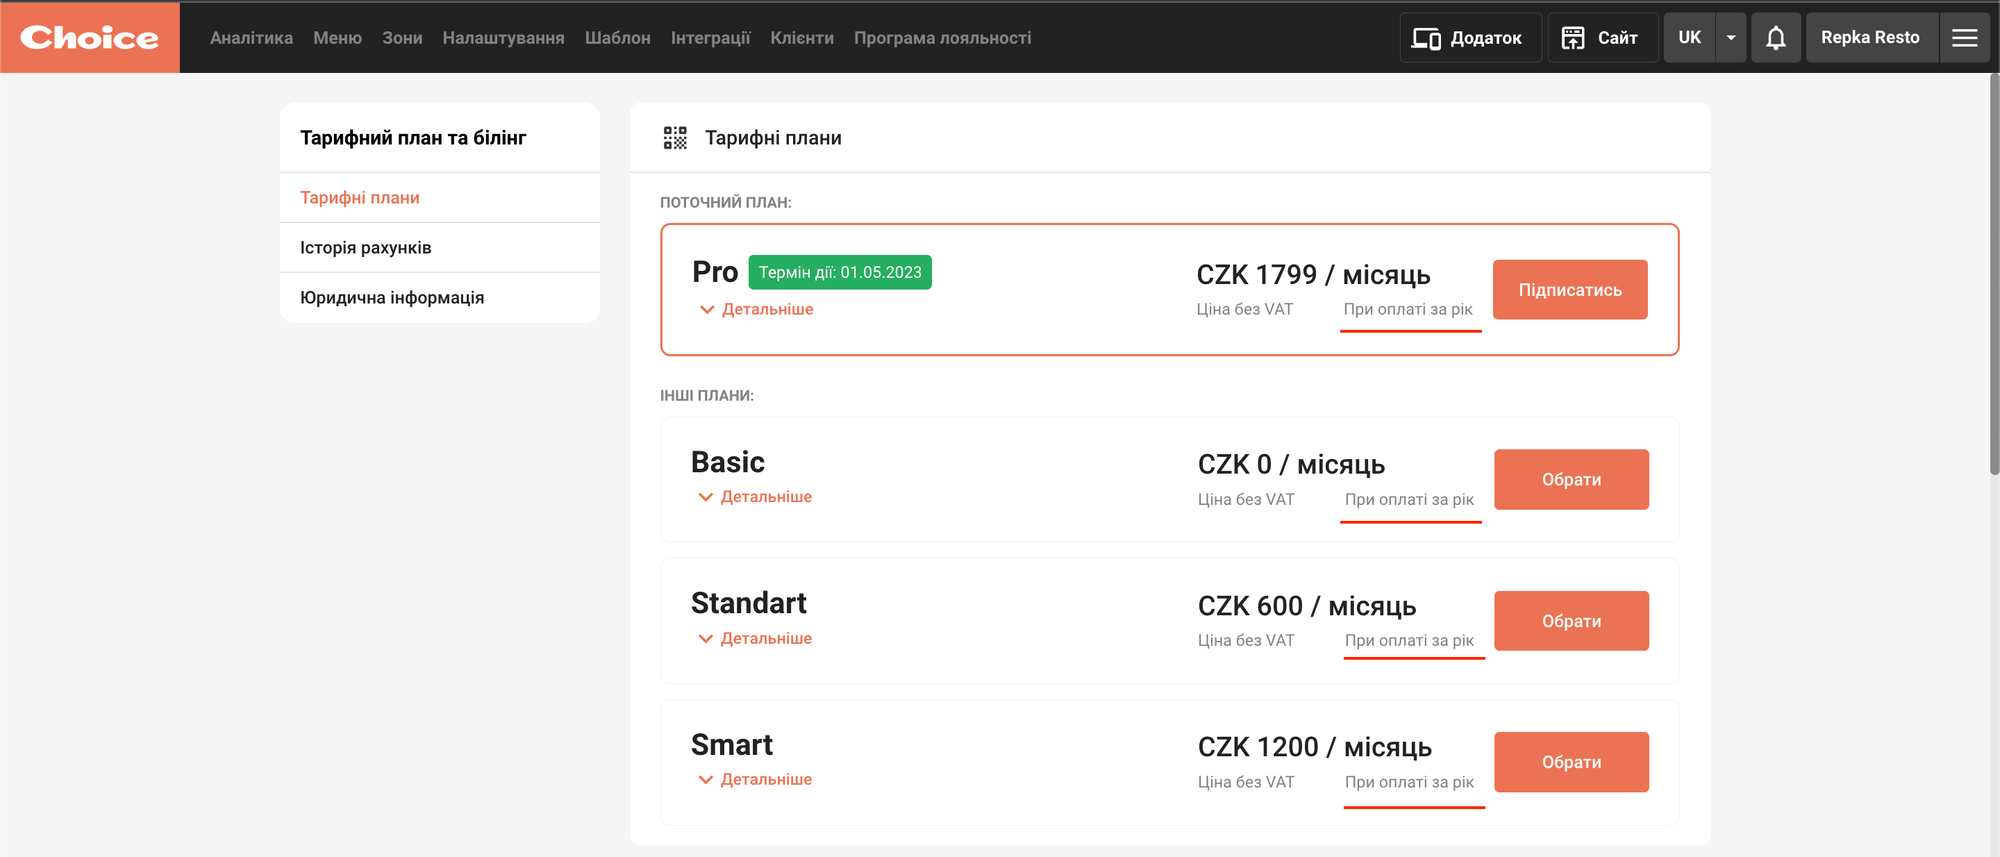Click the Repka Resto account button
The height and width of the screenshot is (857, 2000).
pos(1870,38)
